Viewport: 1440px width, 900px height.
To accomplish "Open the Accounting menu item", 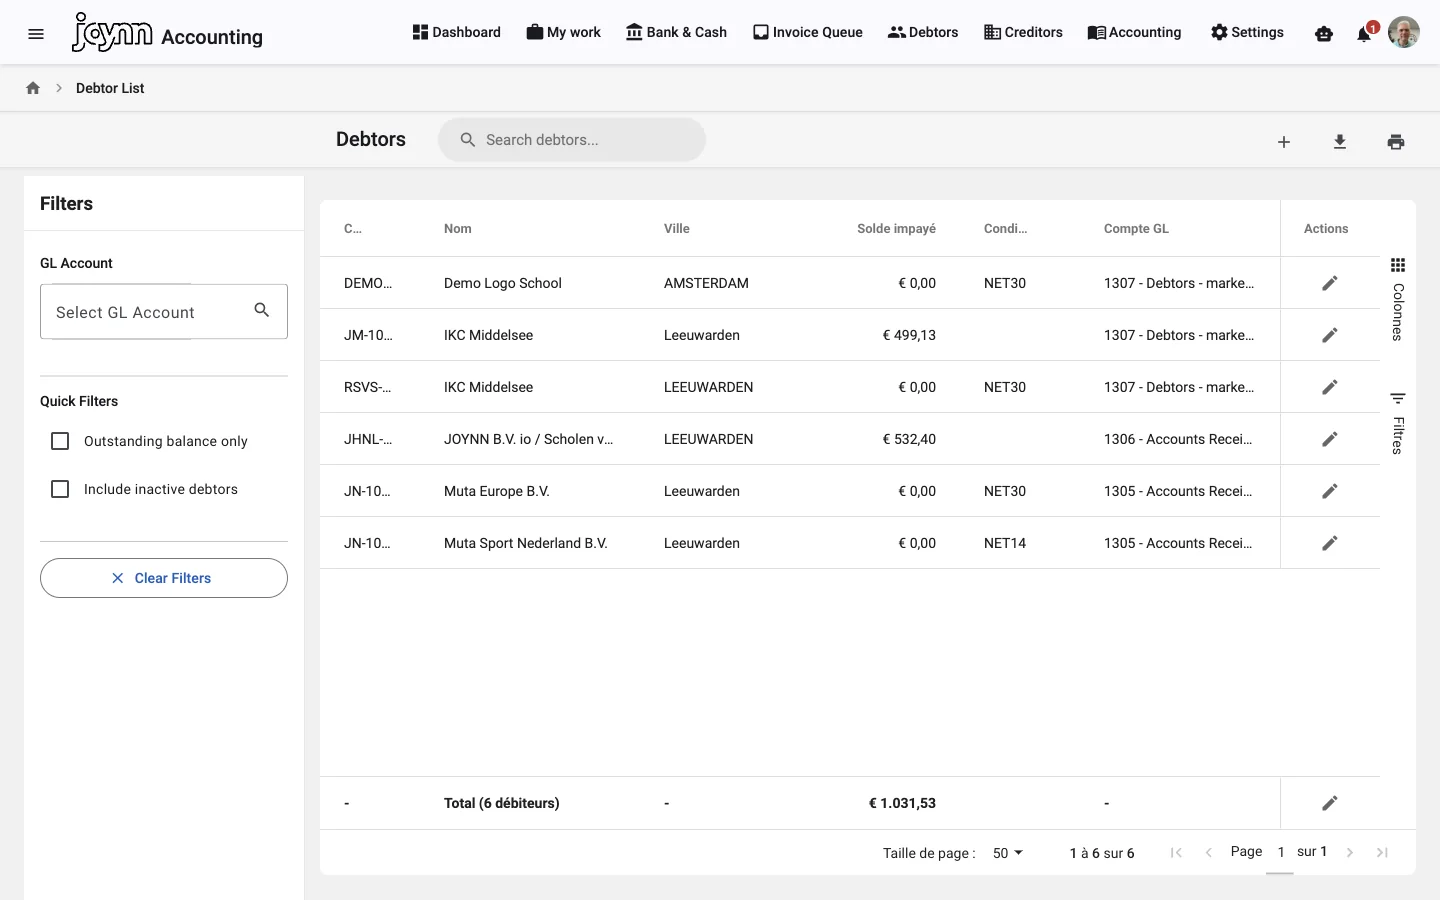I will point(1134,32).
